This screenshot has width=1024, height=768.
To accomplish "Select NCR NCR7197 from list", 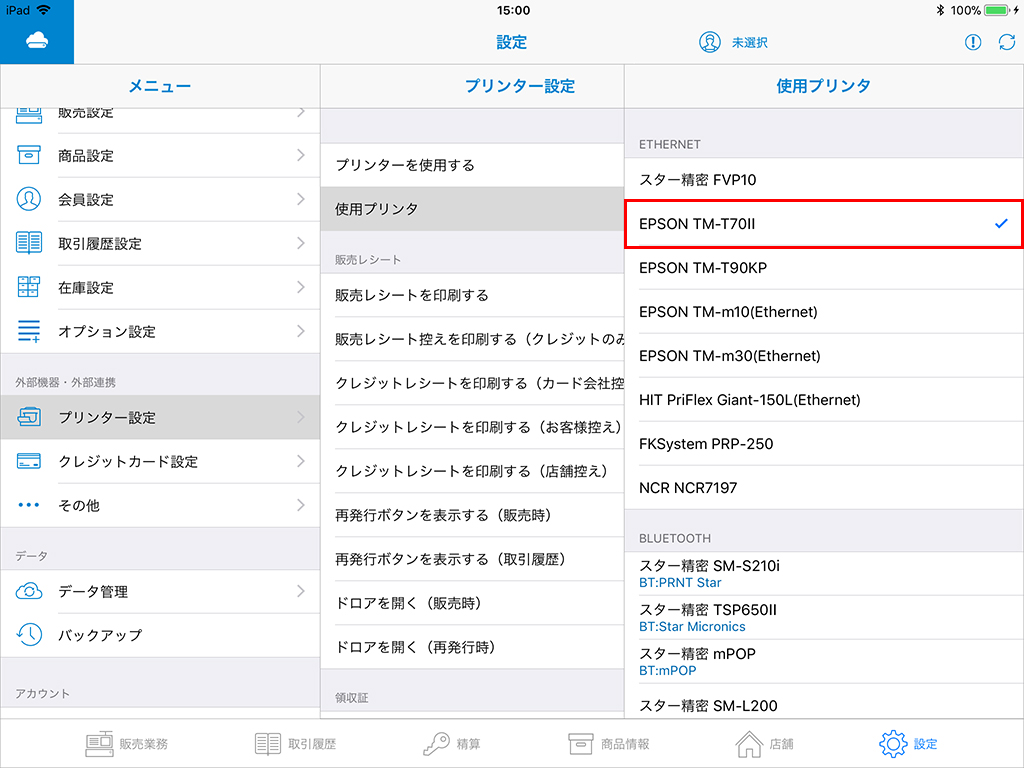I will (x=823, y=488).
